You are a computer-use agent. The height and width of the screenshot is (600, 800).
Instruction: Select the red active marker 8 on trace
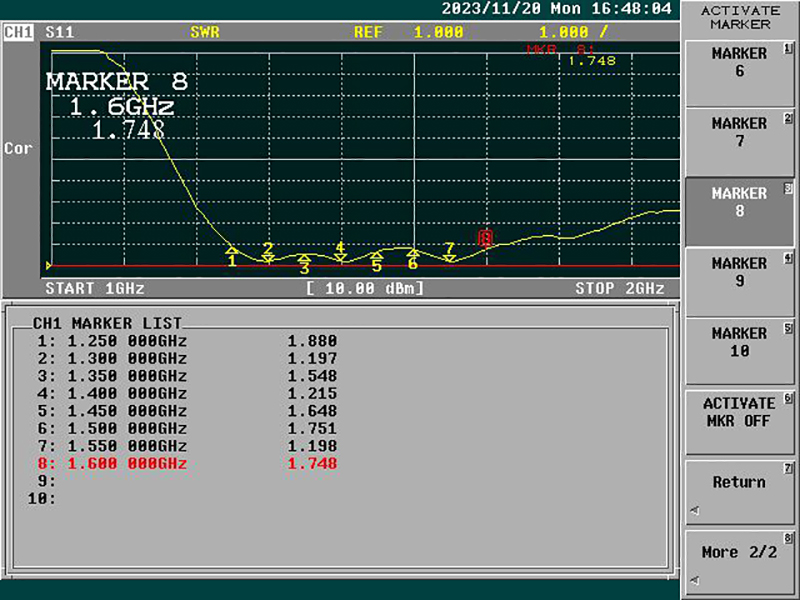pyautogui.click(x=486, y=238)
